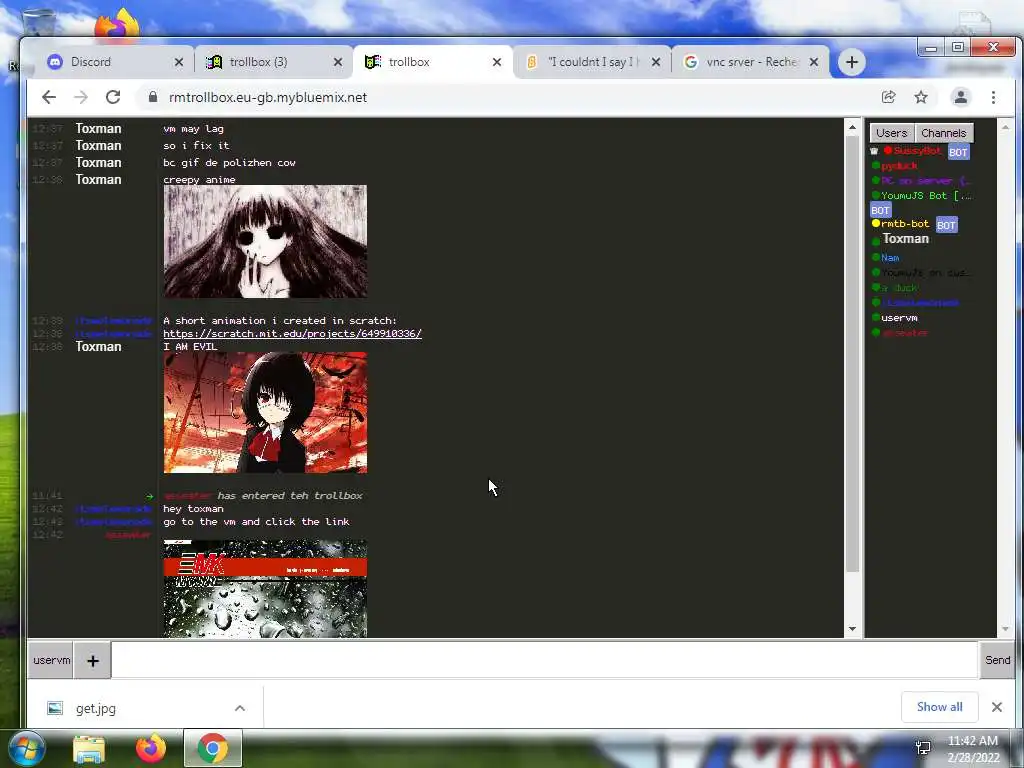1024x768 pixels.
Task: Click the 'I AM EVIL' message text
Action: (190, 347)
